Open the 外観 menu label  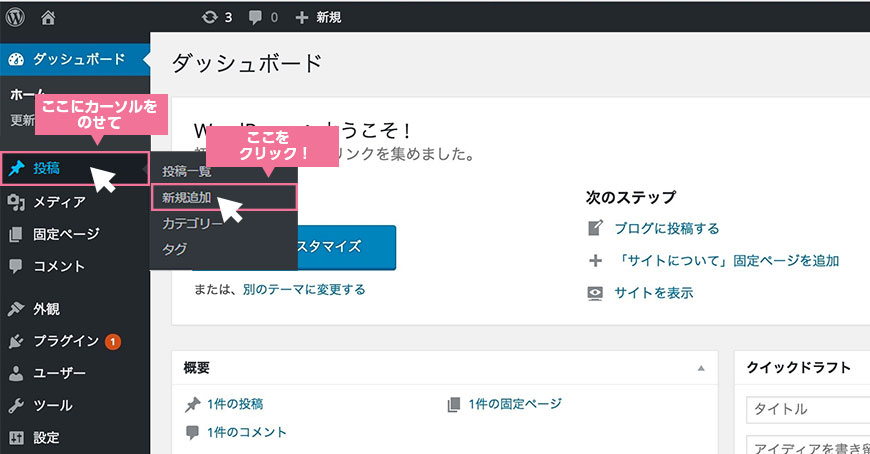(x=46, y=309)
